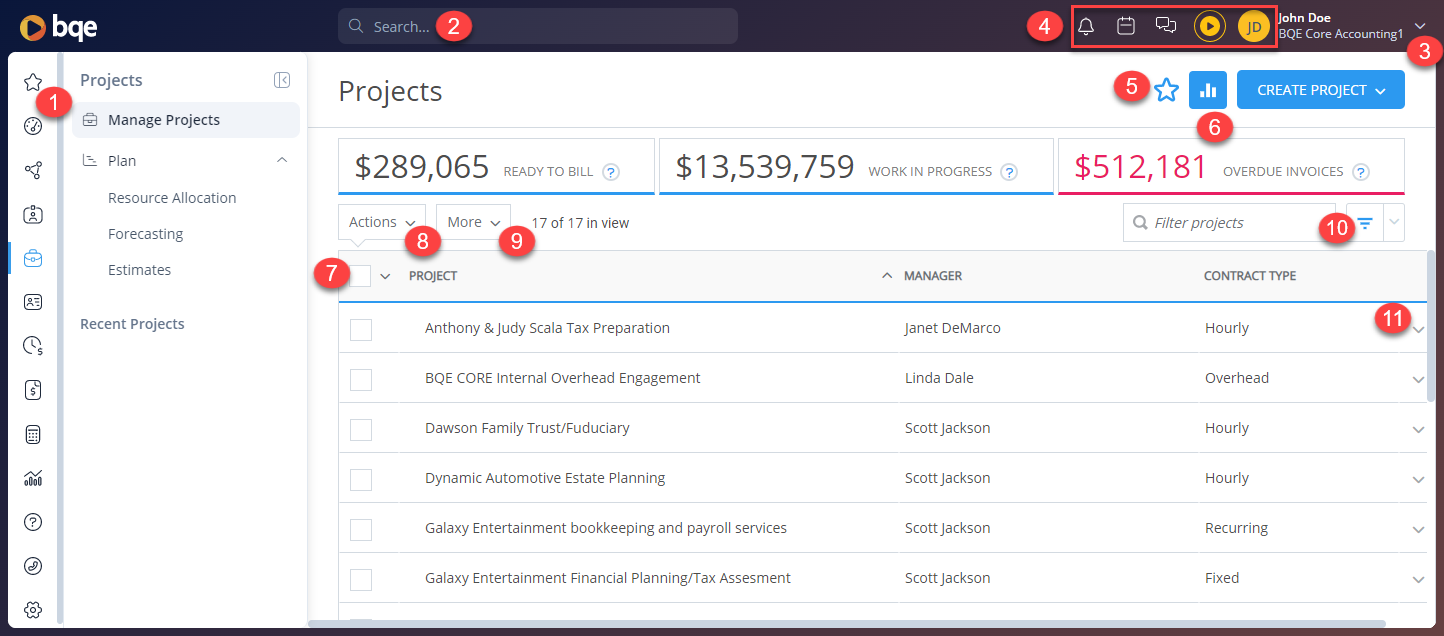
Task: Mark Projects page as favorite with star
Action: 1166,90
